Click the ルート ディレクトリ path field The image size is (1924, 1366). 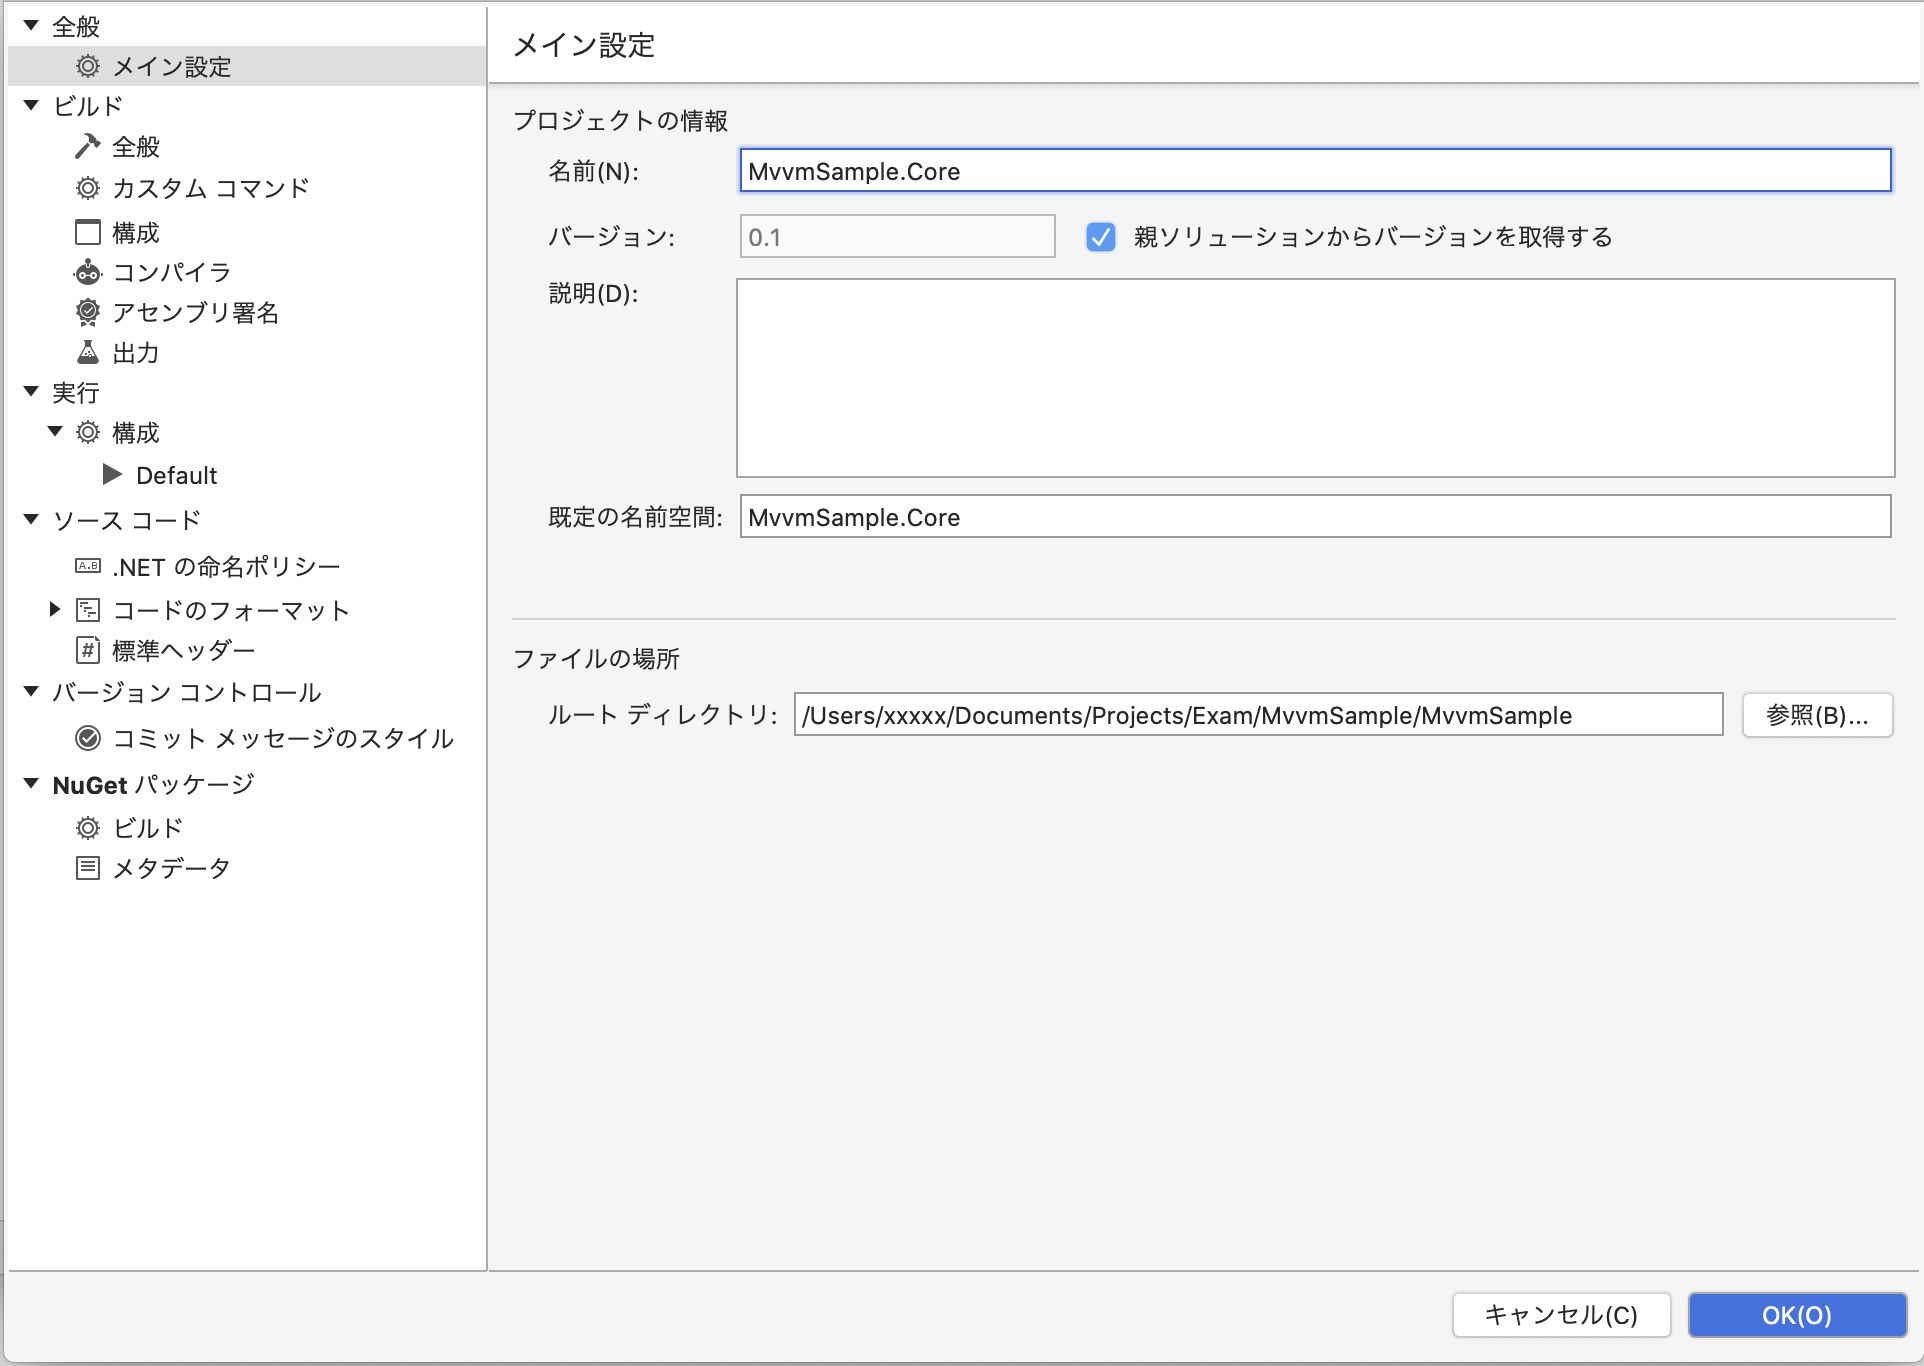1258,714
